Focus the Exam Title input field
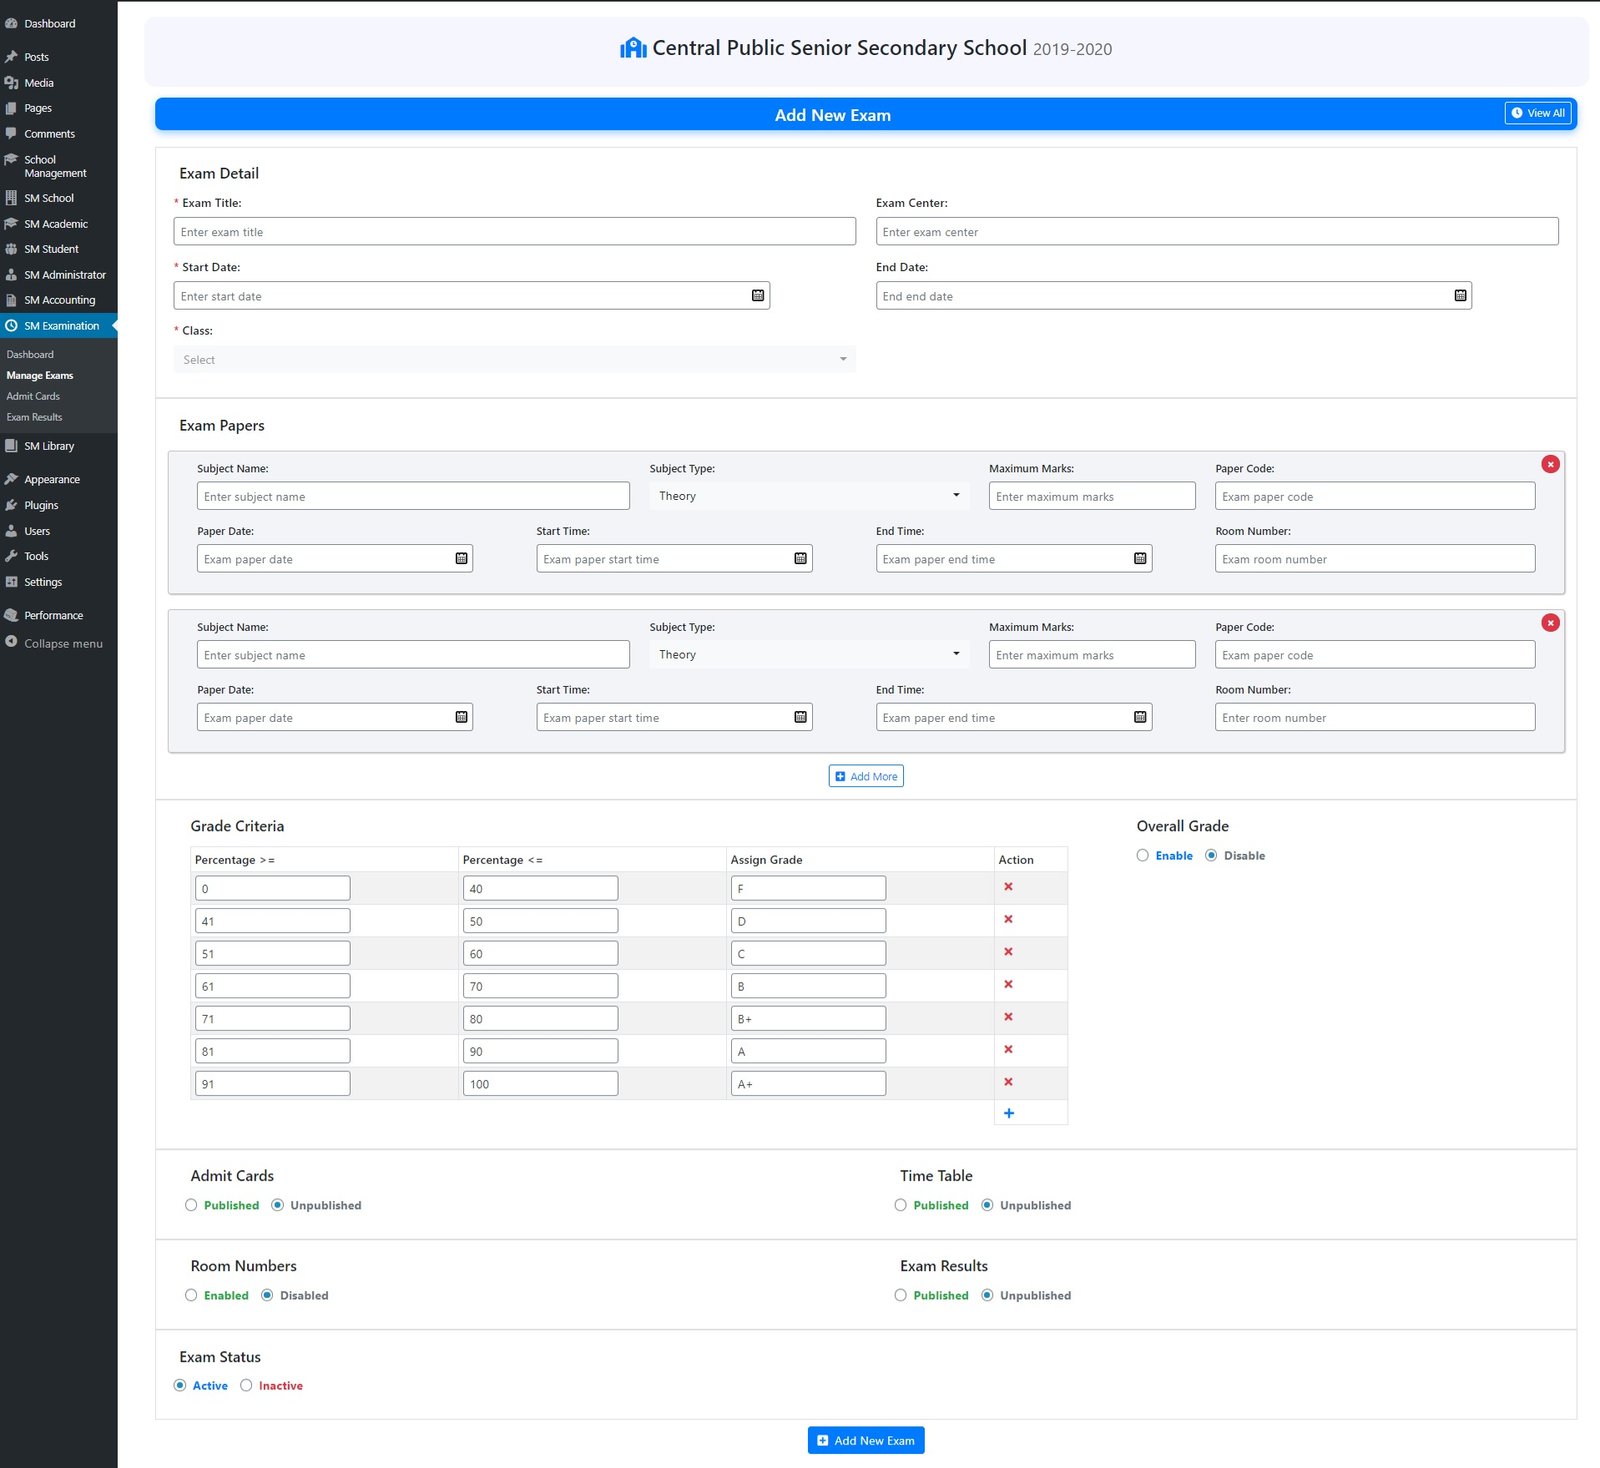The image size is (1600, 1468). pos(514,232)
